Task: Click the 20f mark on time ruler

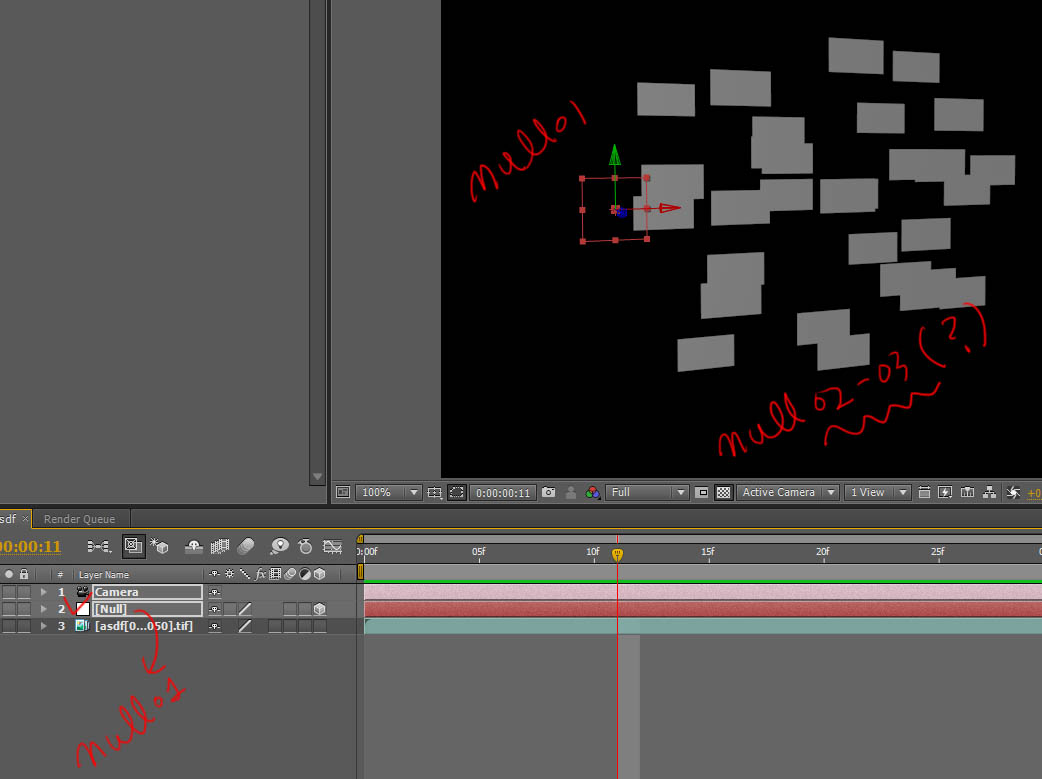Action: tap(823, 552)
